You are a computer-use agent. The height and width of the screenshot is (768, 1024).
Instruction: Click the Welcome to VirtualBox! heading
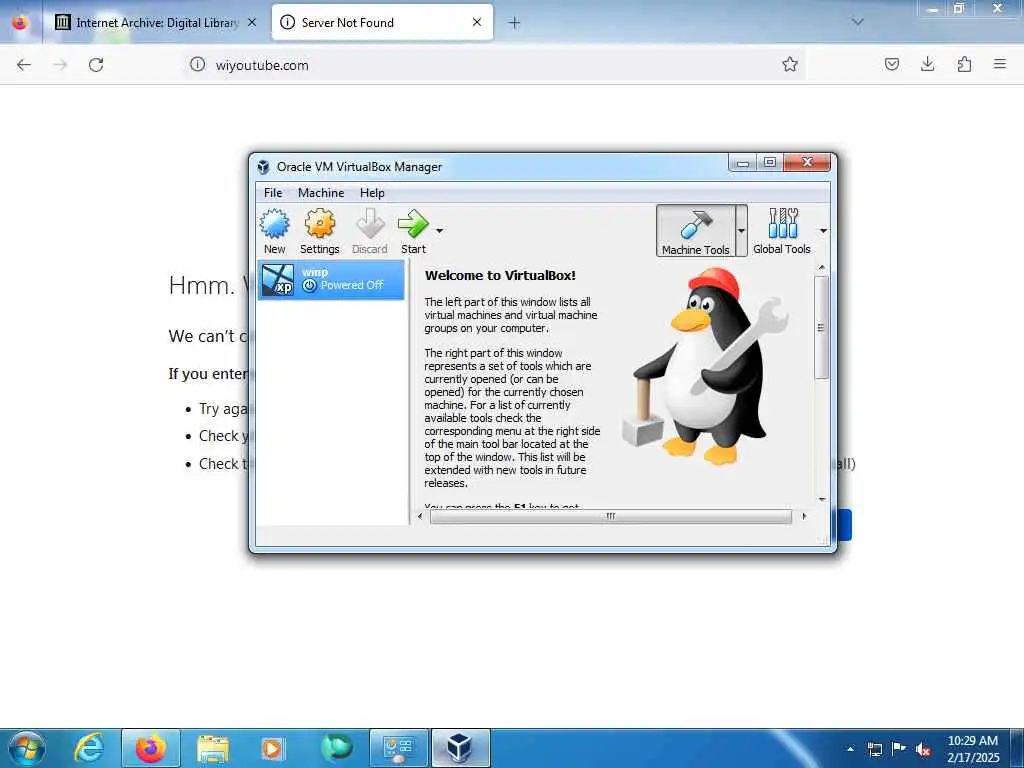[500, 276]
